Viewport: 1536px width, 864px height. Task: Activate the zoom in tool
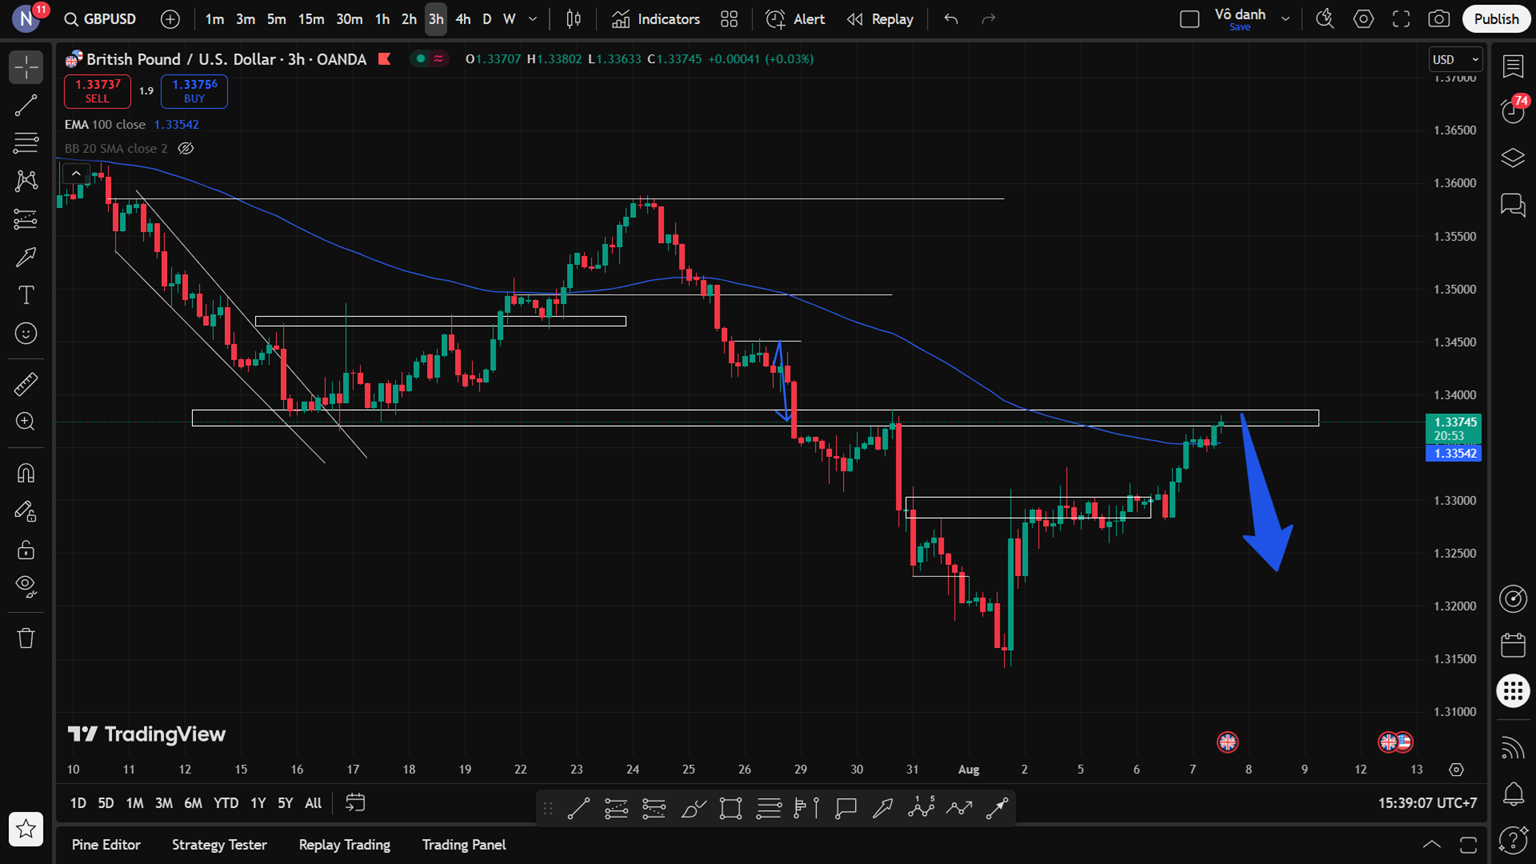coord(26,422)
